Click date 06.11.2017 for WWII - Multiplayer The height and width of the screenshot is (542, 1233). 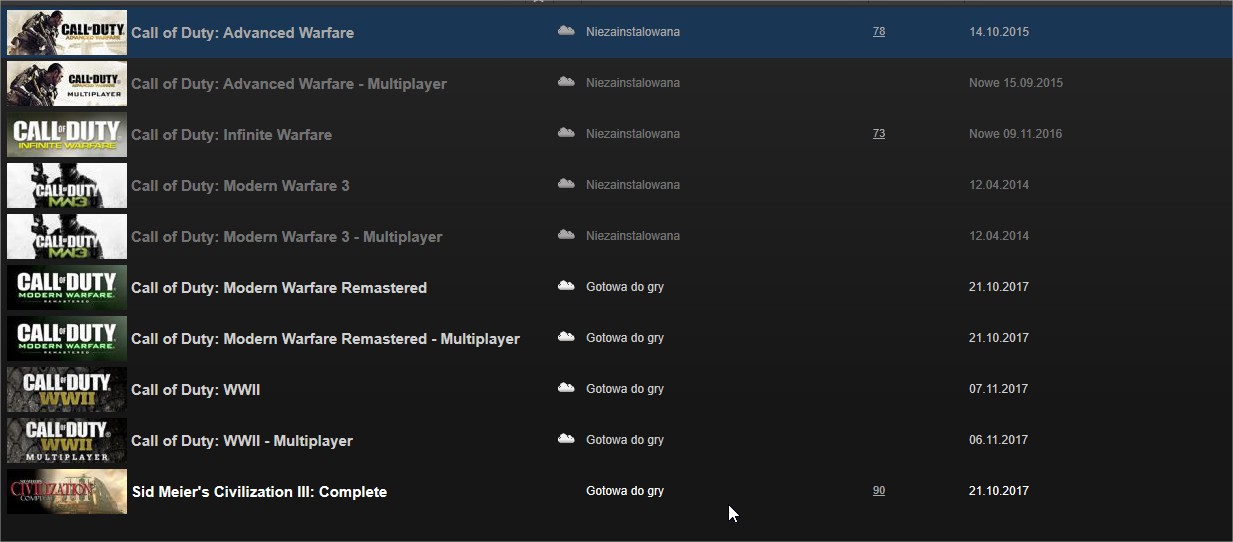[x=999, y=440]
